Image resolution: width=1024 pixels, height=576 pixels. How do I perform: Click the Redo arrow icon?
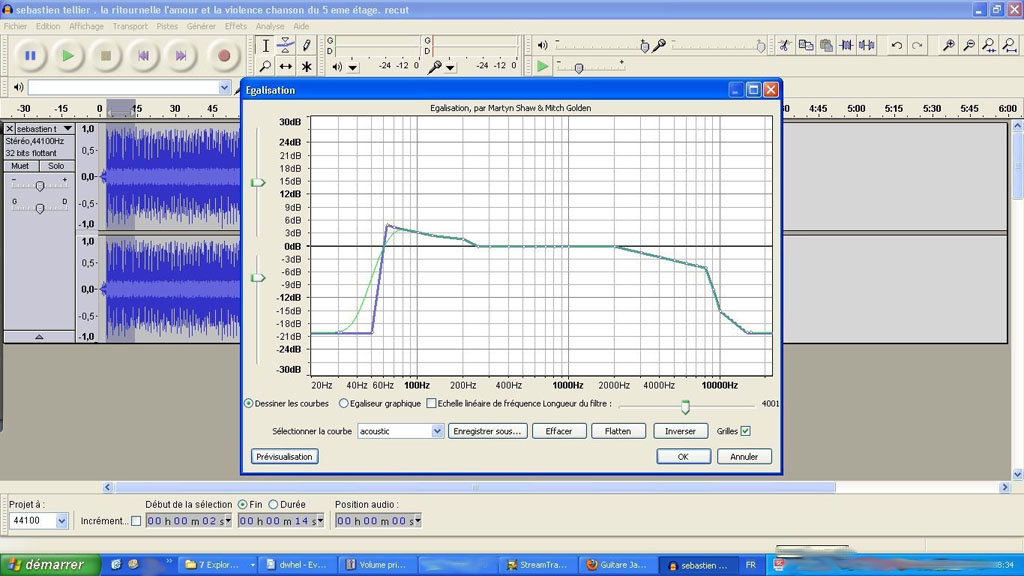pyautogui.click(x=917, y=45)
